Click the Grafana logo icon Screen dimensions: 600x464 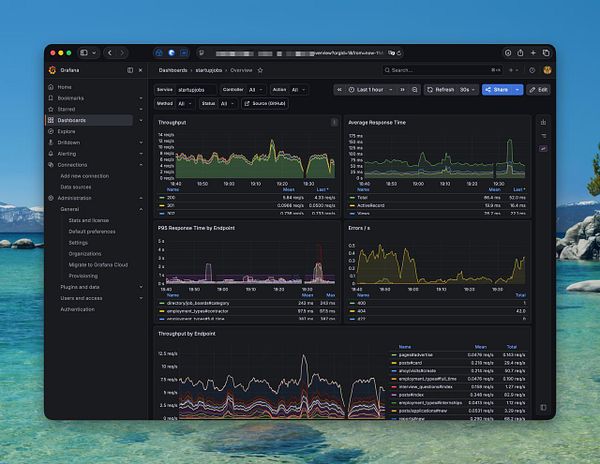pos(52,70)
